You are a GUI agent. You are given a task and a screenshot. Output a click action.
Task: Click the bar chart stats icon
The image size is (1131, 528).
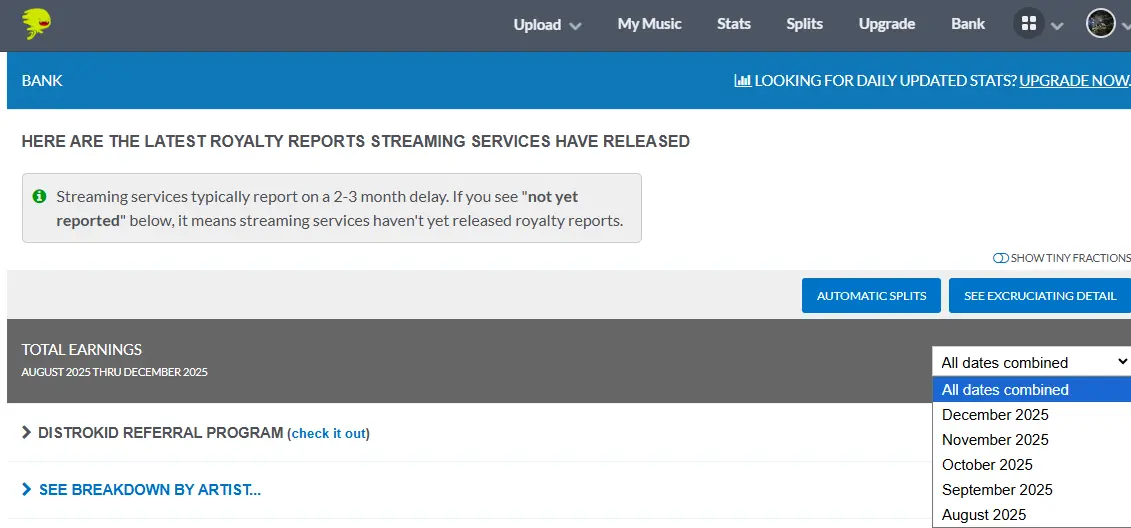click(x=742, y=81)
